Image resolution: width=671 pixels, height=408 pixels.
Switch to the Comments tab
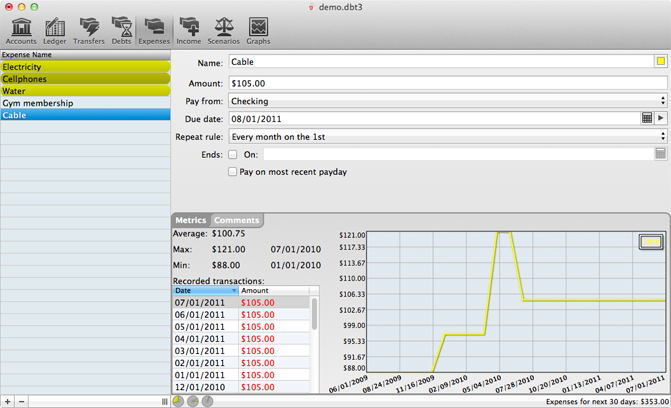(237, 220)
